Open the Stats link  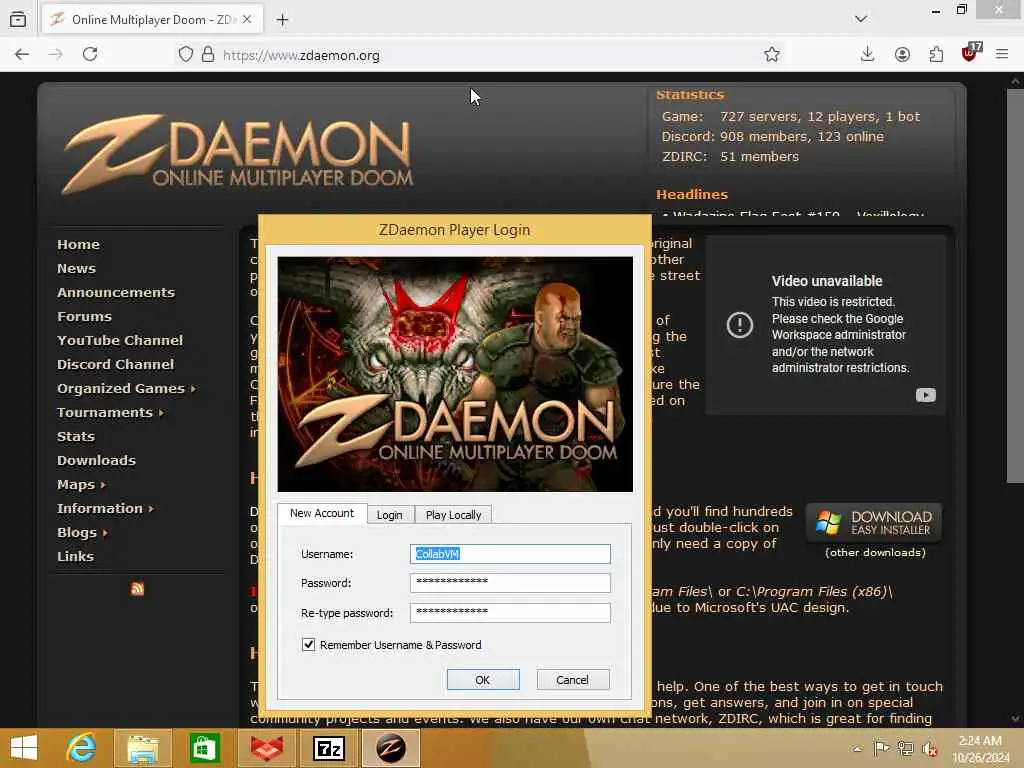click(76, 436)
